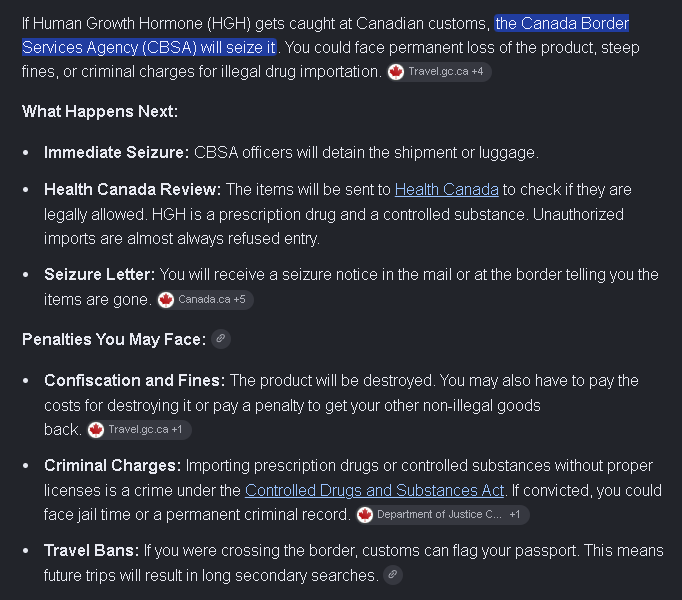Click the 'Criminal Charges:' bold label
This screenshot has width=682, height=600.
113,466
